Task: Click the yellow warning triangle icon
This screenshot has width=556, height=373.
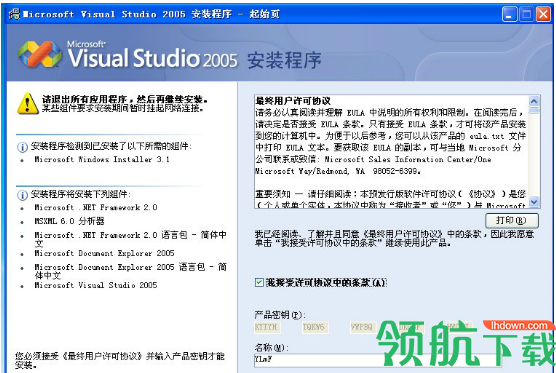Action: [x=28, y=104]
